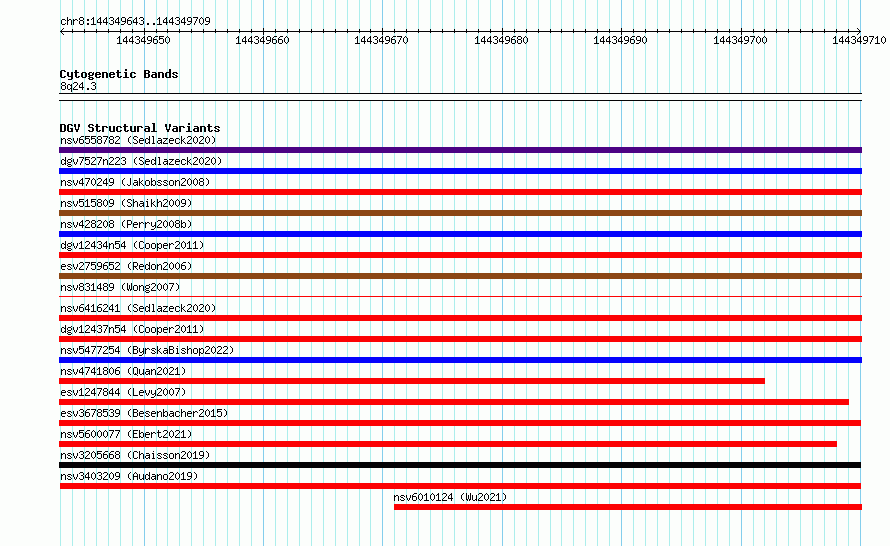
Task: Click ruler position 144349670
Action: [381, 40]
